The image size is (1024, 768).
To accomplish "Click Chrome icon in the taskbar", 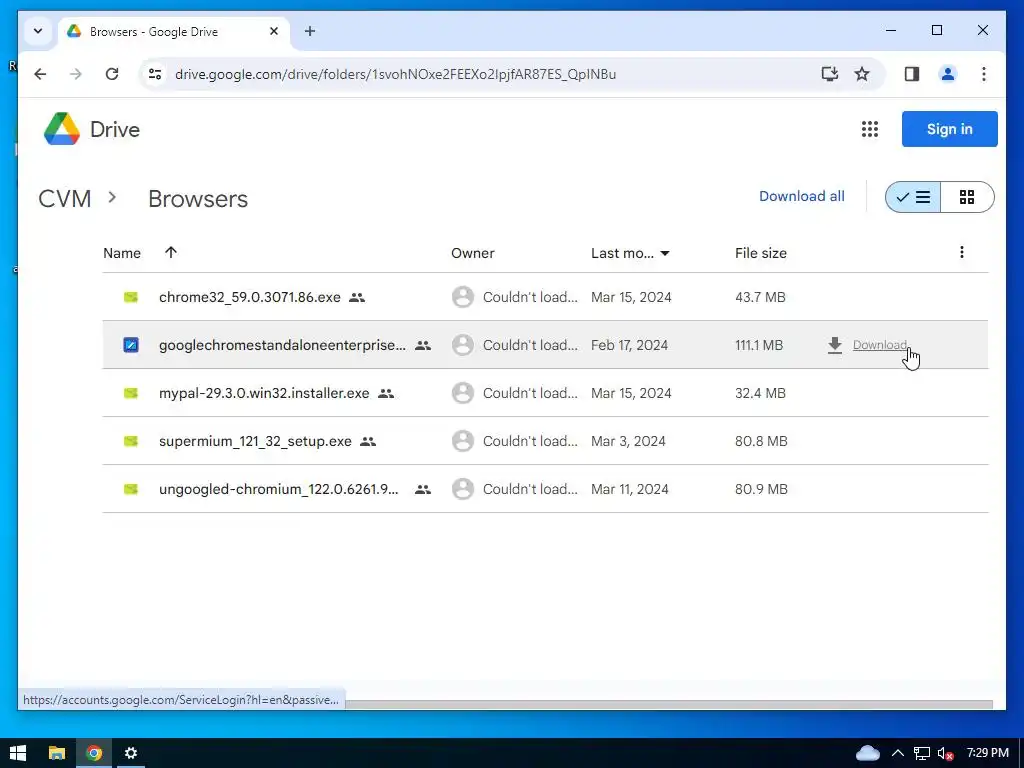I will (94, 753).
